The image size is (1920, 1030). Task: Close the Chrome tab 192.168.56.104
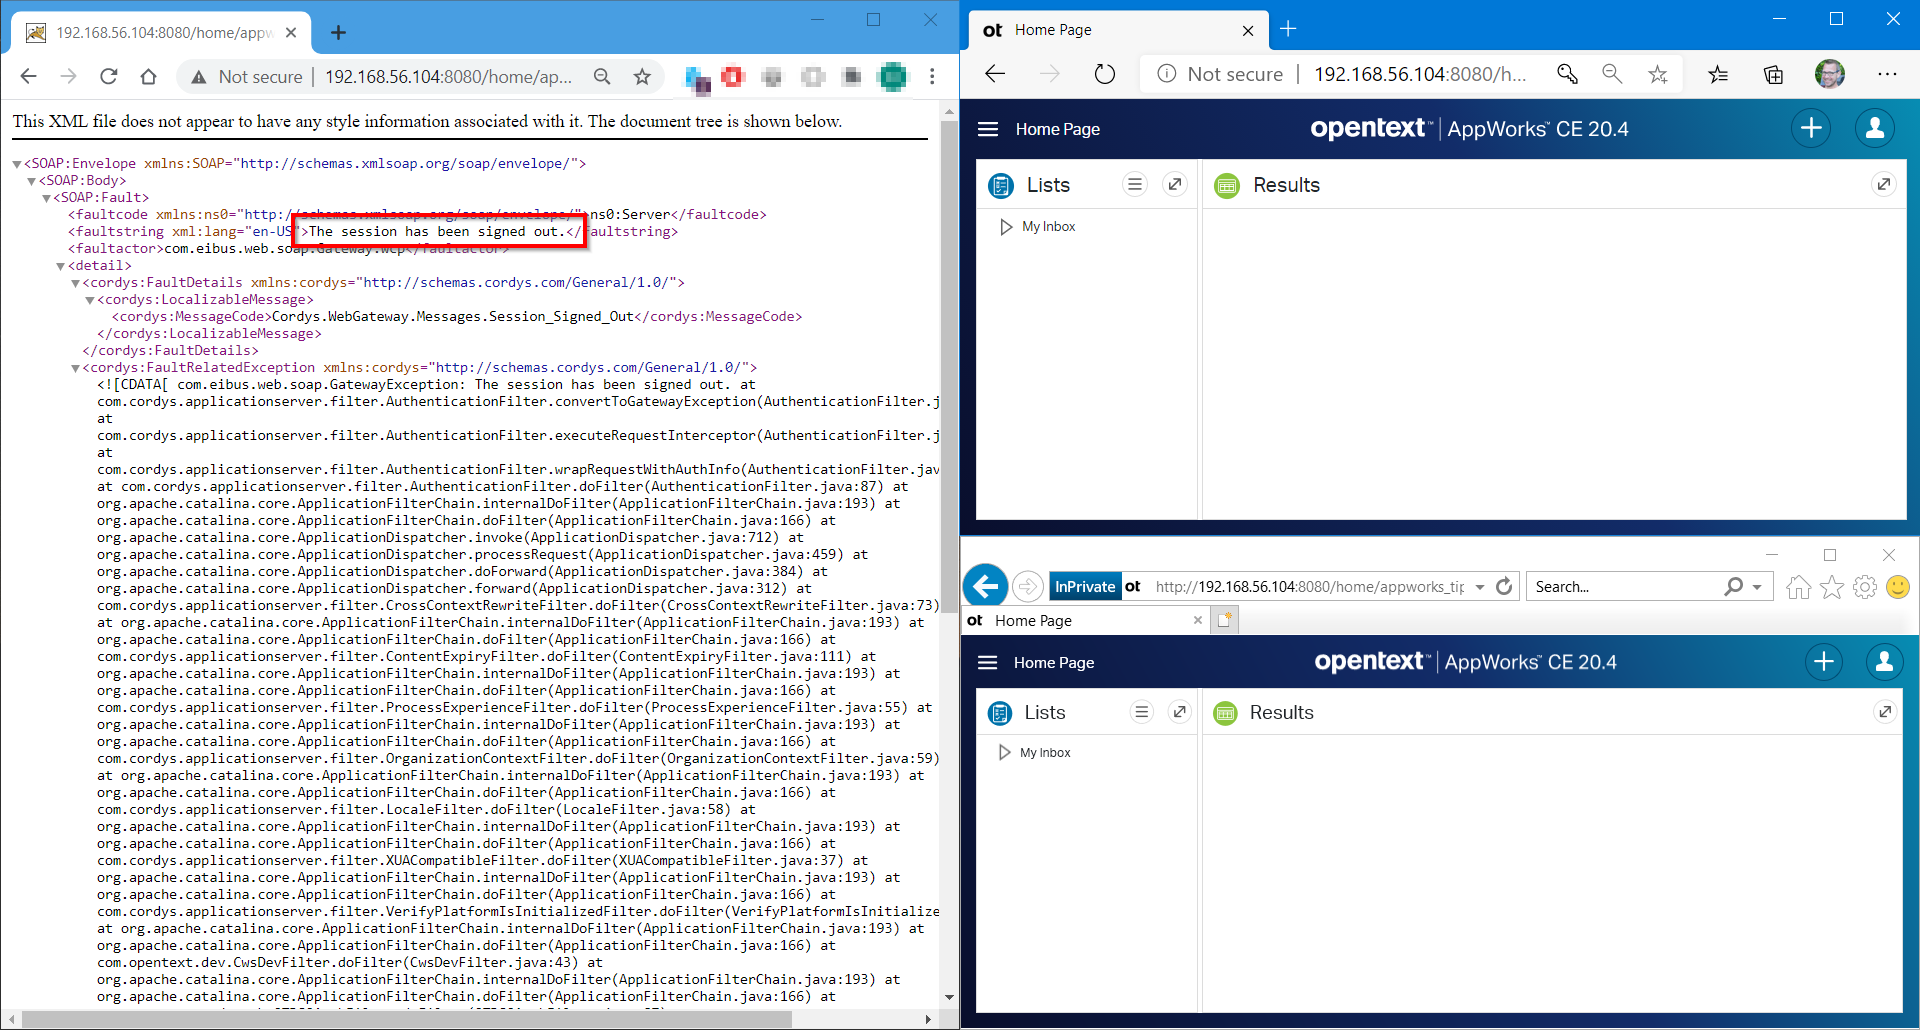tap(291, 33)
